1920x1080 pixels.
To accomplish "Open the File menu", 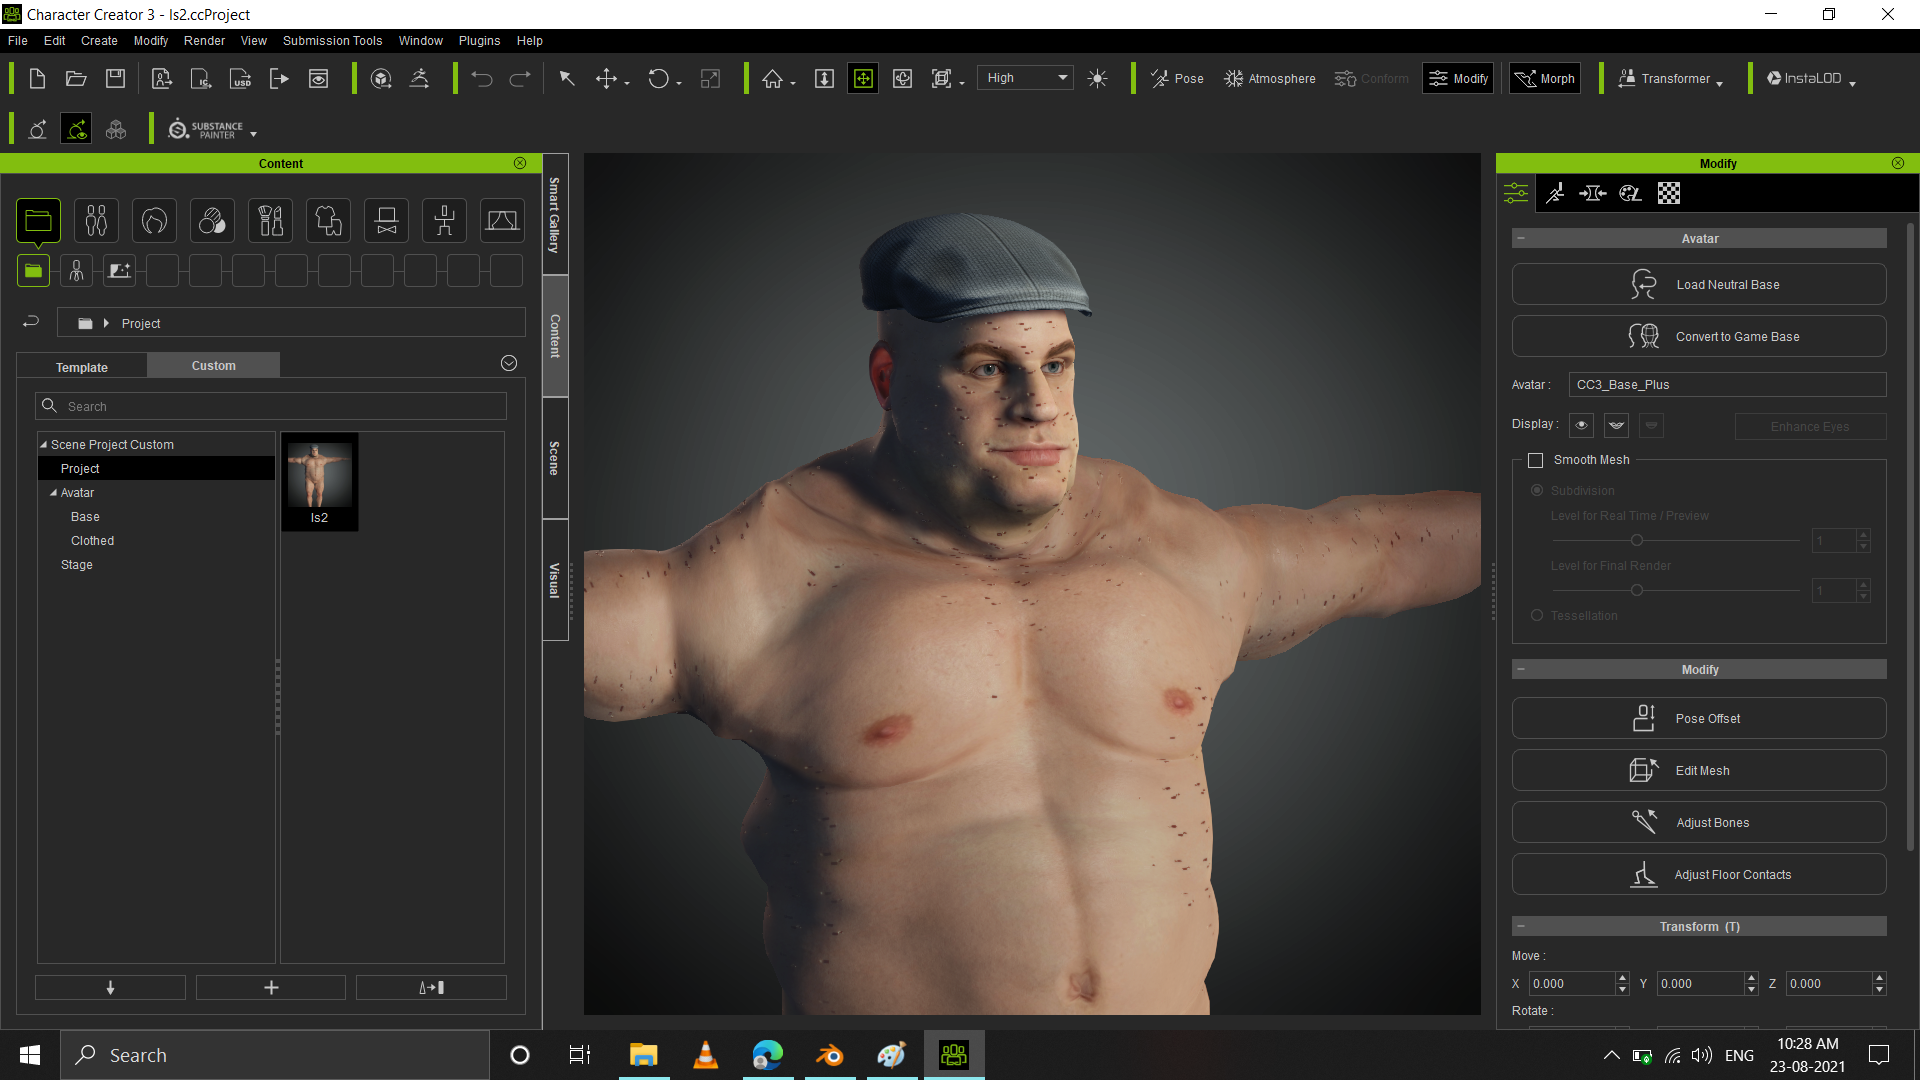I will tap(18, 41).
